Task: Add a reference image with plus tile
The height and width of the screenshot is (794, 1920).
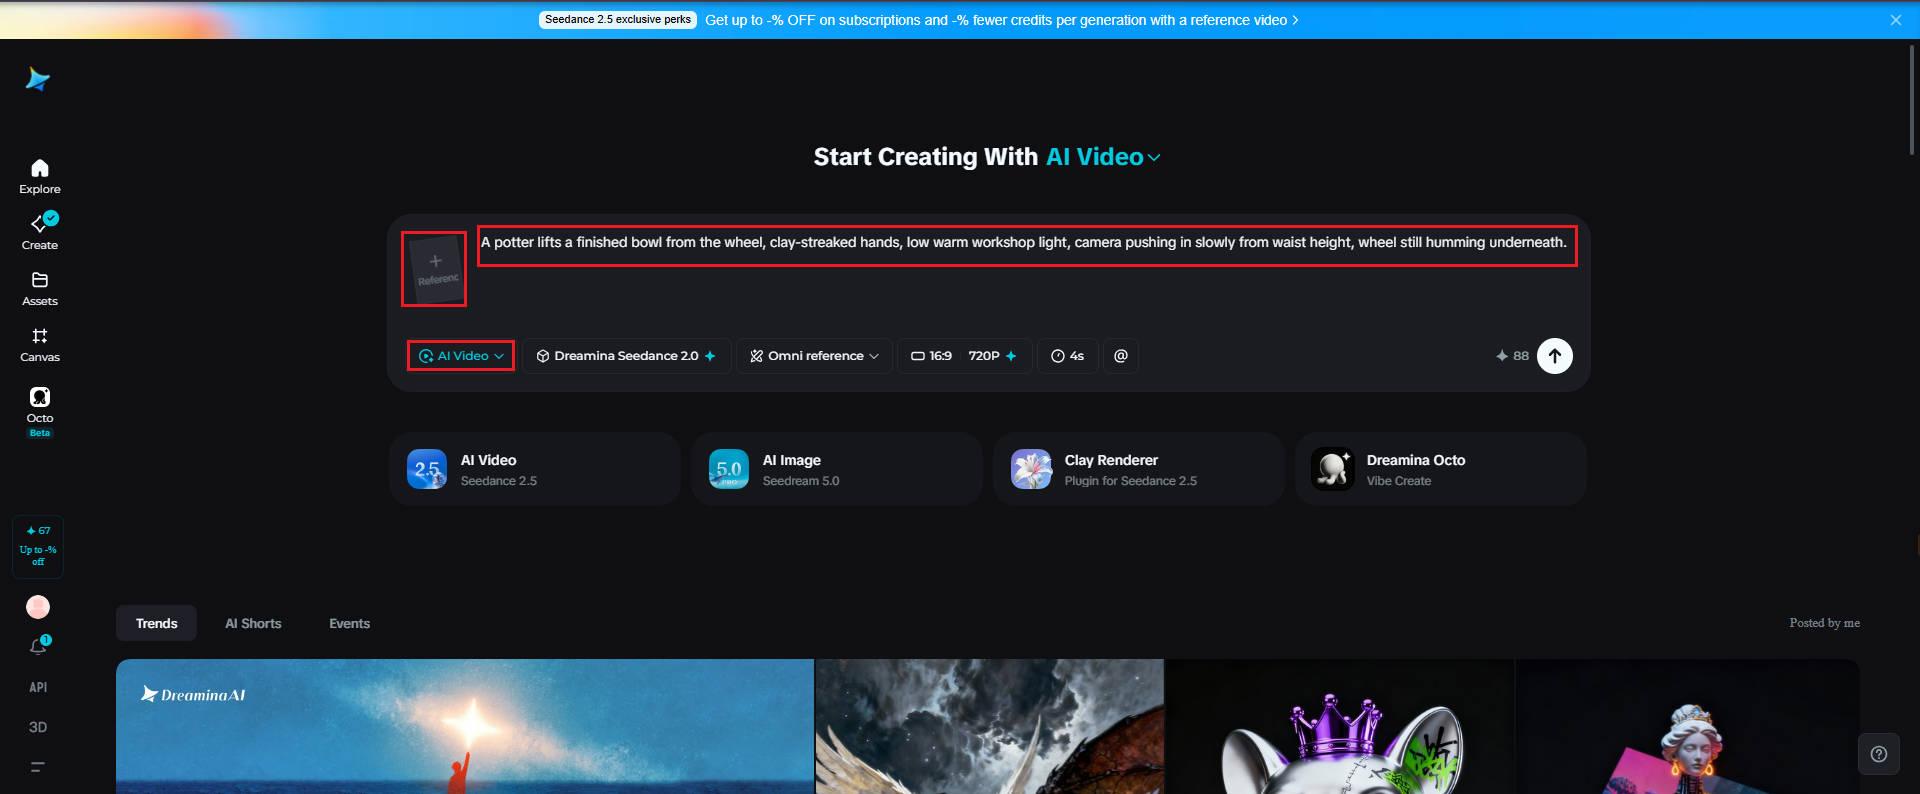Action: (x=434, y=269)
